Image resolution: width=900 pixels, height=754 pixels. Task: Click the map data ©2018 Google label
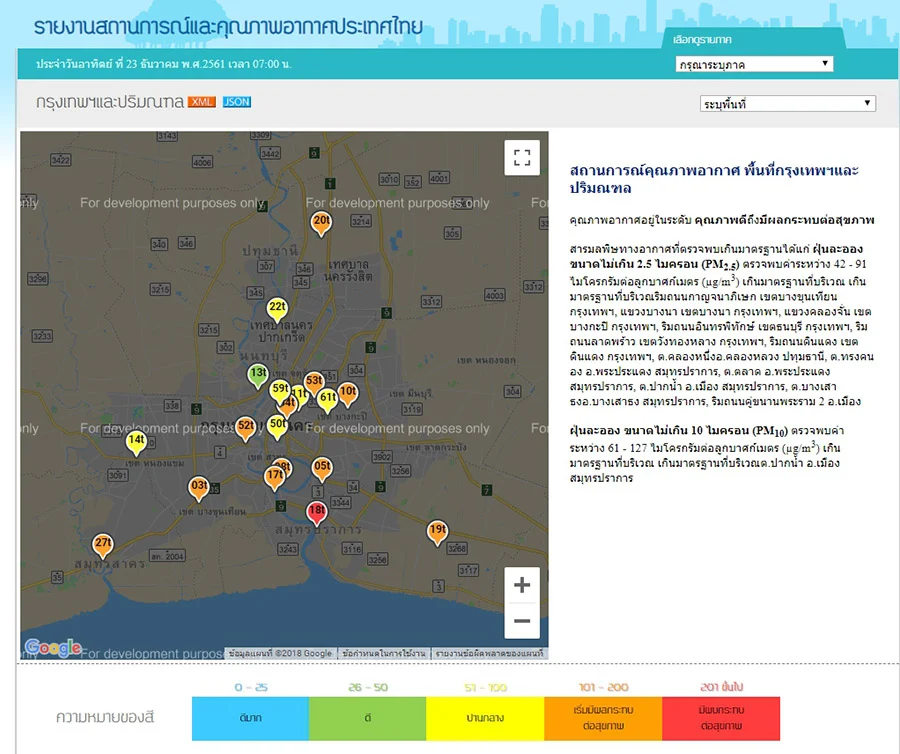coord(280,653)
